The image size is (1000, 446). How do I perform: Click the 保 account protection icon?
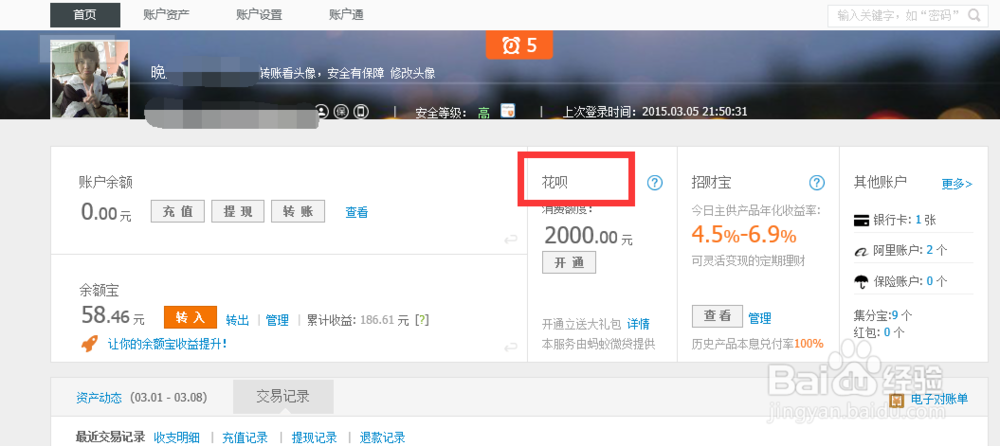coord(341,112)
